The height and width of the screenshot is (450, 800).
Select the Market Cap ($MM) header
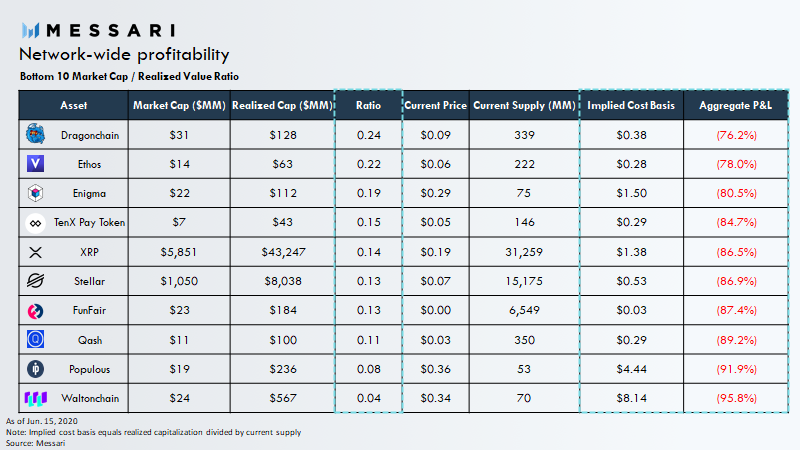click(x=179, y=105)
